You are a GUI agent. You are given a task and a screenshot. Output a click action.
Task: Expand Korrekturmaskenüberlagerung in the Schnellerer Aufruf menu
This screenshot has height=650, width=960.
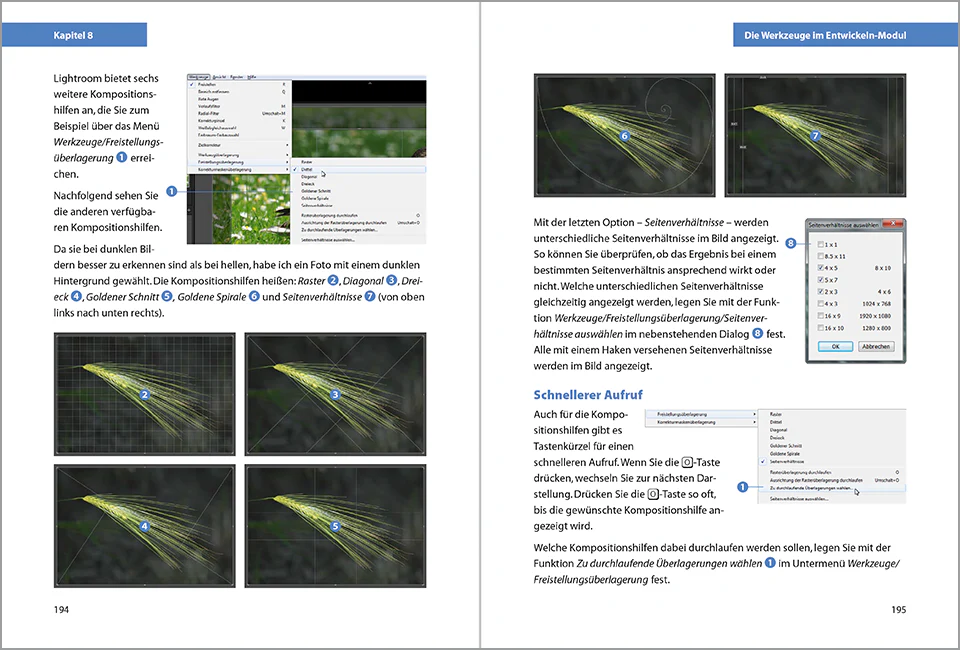click(702, 422)
